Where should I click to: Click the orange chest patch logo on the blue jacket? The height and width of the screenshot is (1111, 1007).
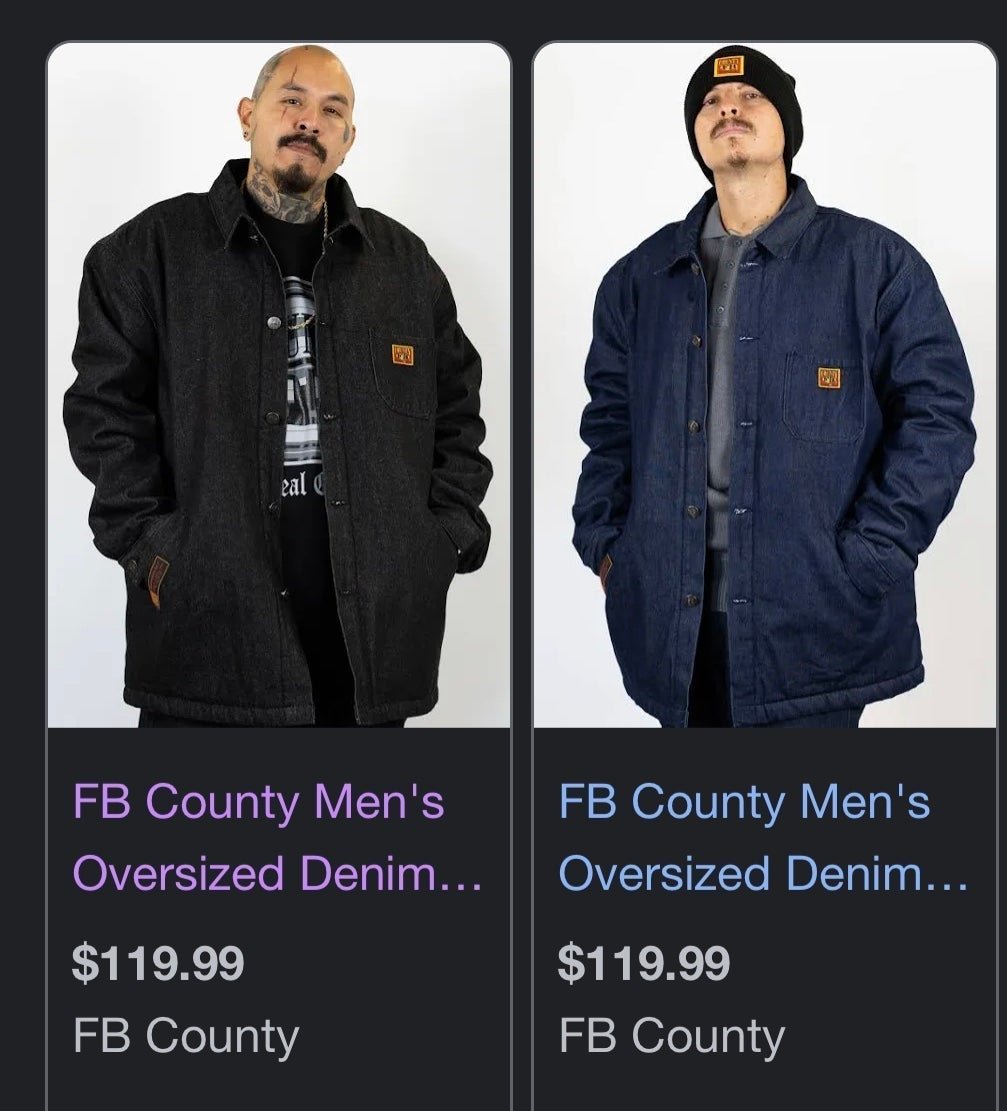click(830, 377)
